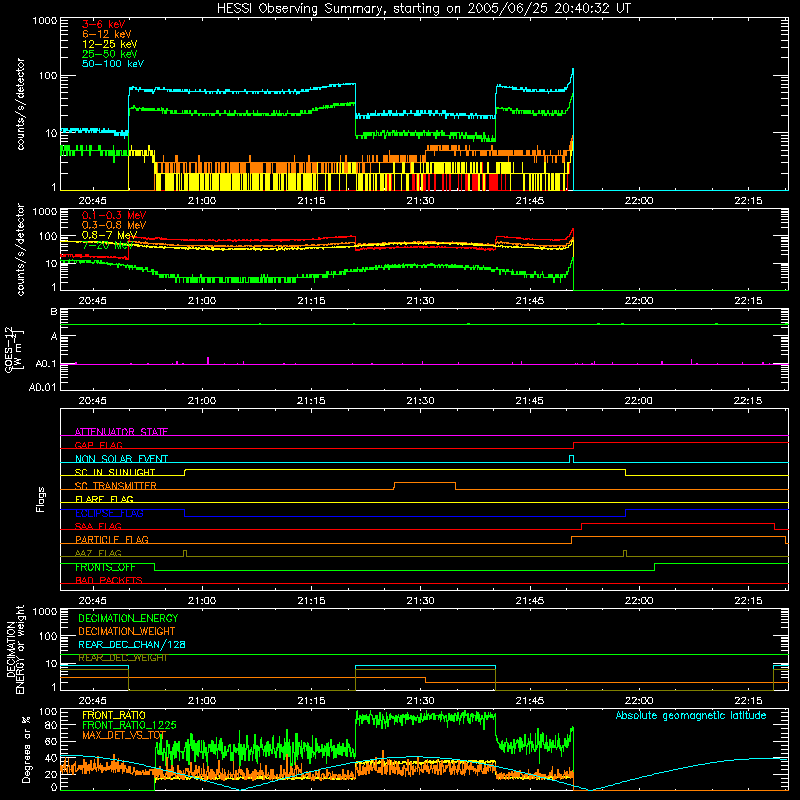Select the NON_SOLAR_EVENT flag label
This screenshot has height=800, width=800.
point(121,459)
